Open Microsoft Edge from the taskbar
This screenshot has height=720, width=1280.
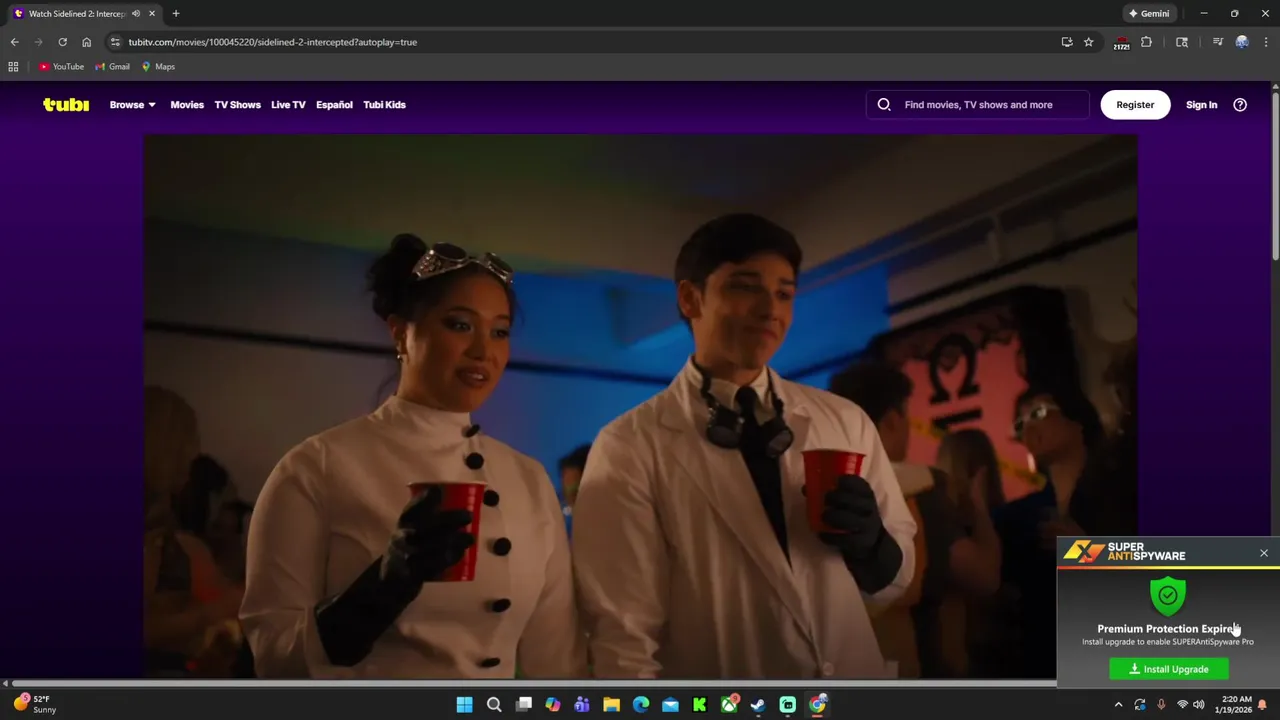(641, 705)
